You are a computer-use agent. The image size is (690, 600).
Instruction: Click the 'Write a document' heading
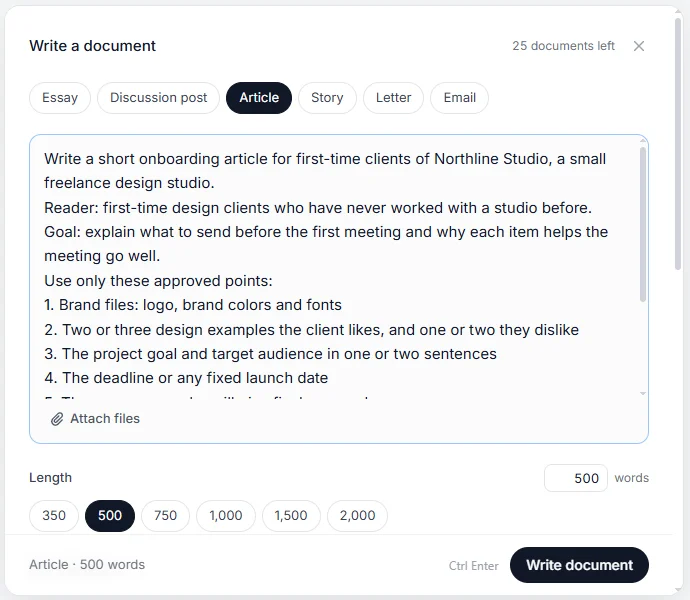[x=92, y=46]
